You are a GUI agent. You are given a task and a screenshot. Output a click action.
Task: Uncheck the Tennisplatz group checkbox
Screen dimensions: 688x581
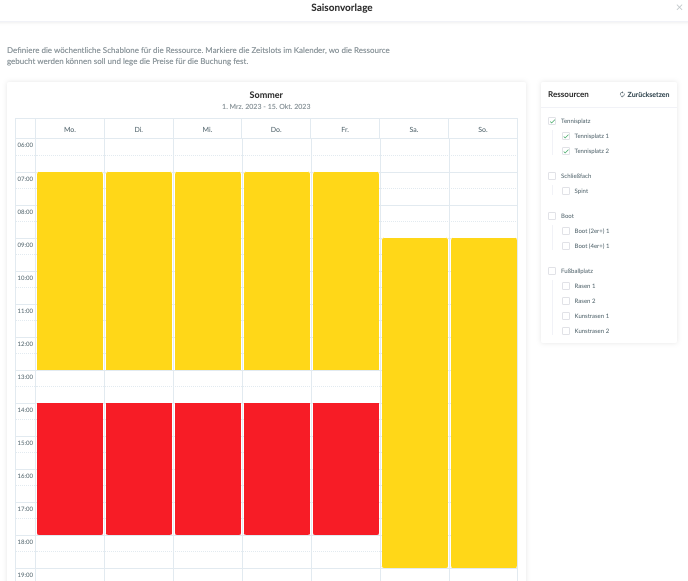(x=552, y=121)
